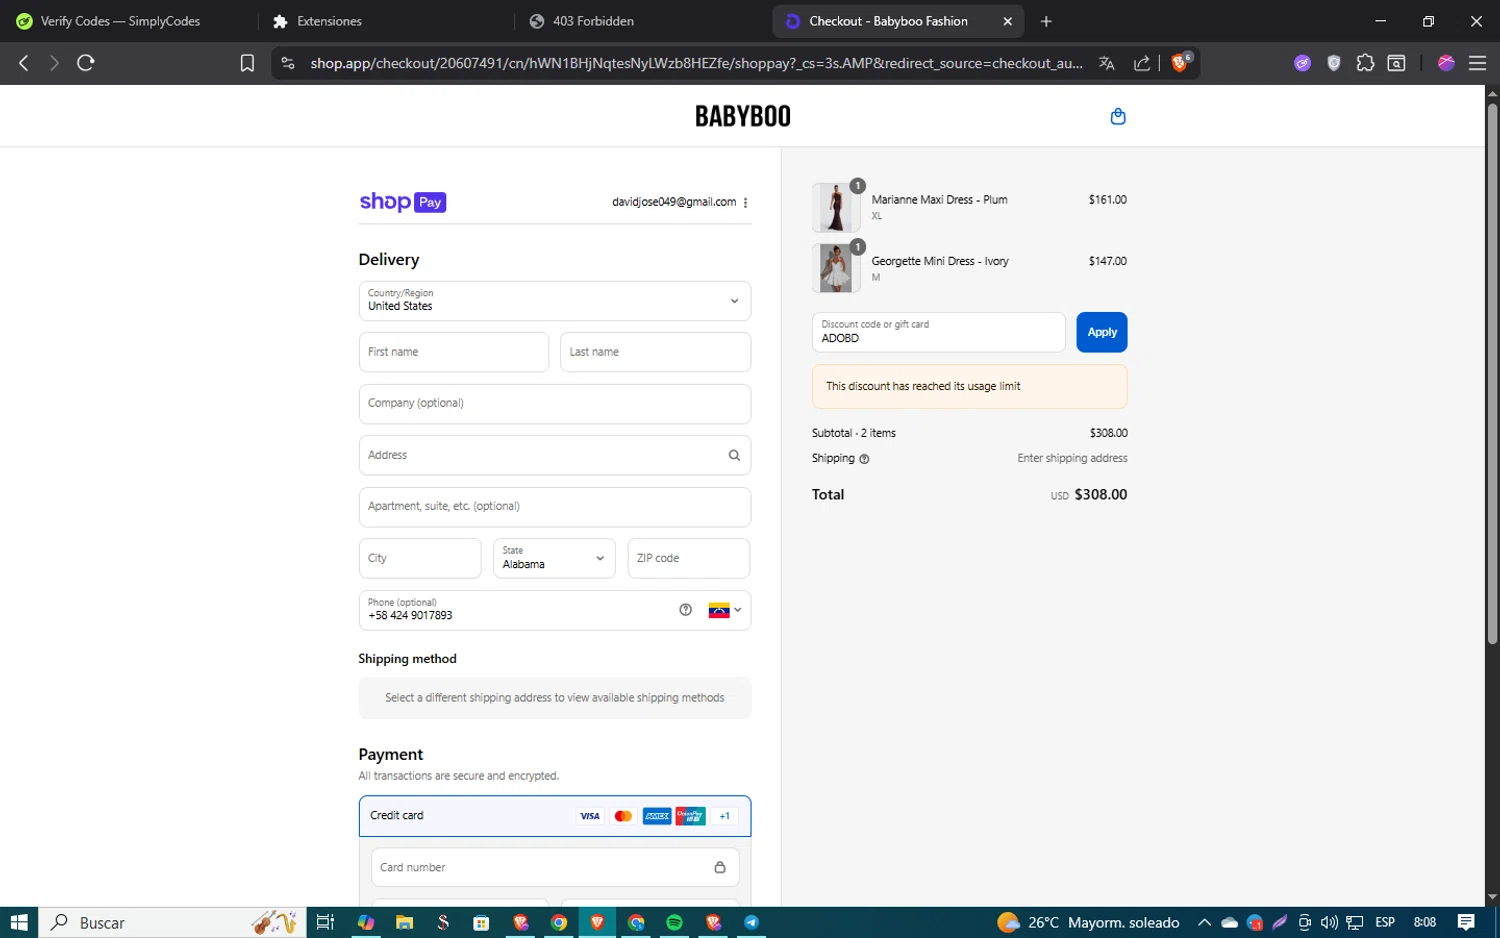Image resolution: width=1500 pixels, height=938 pixels.
Task: Open Task View in the taskbar
Action: tap(325, 922)
